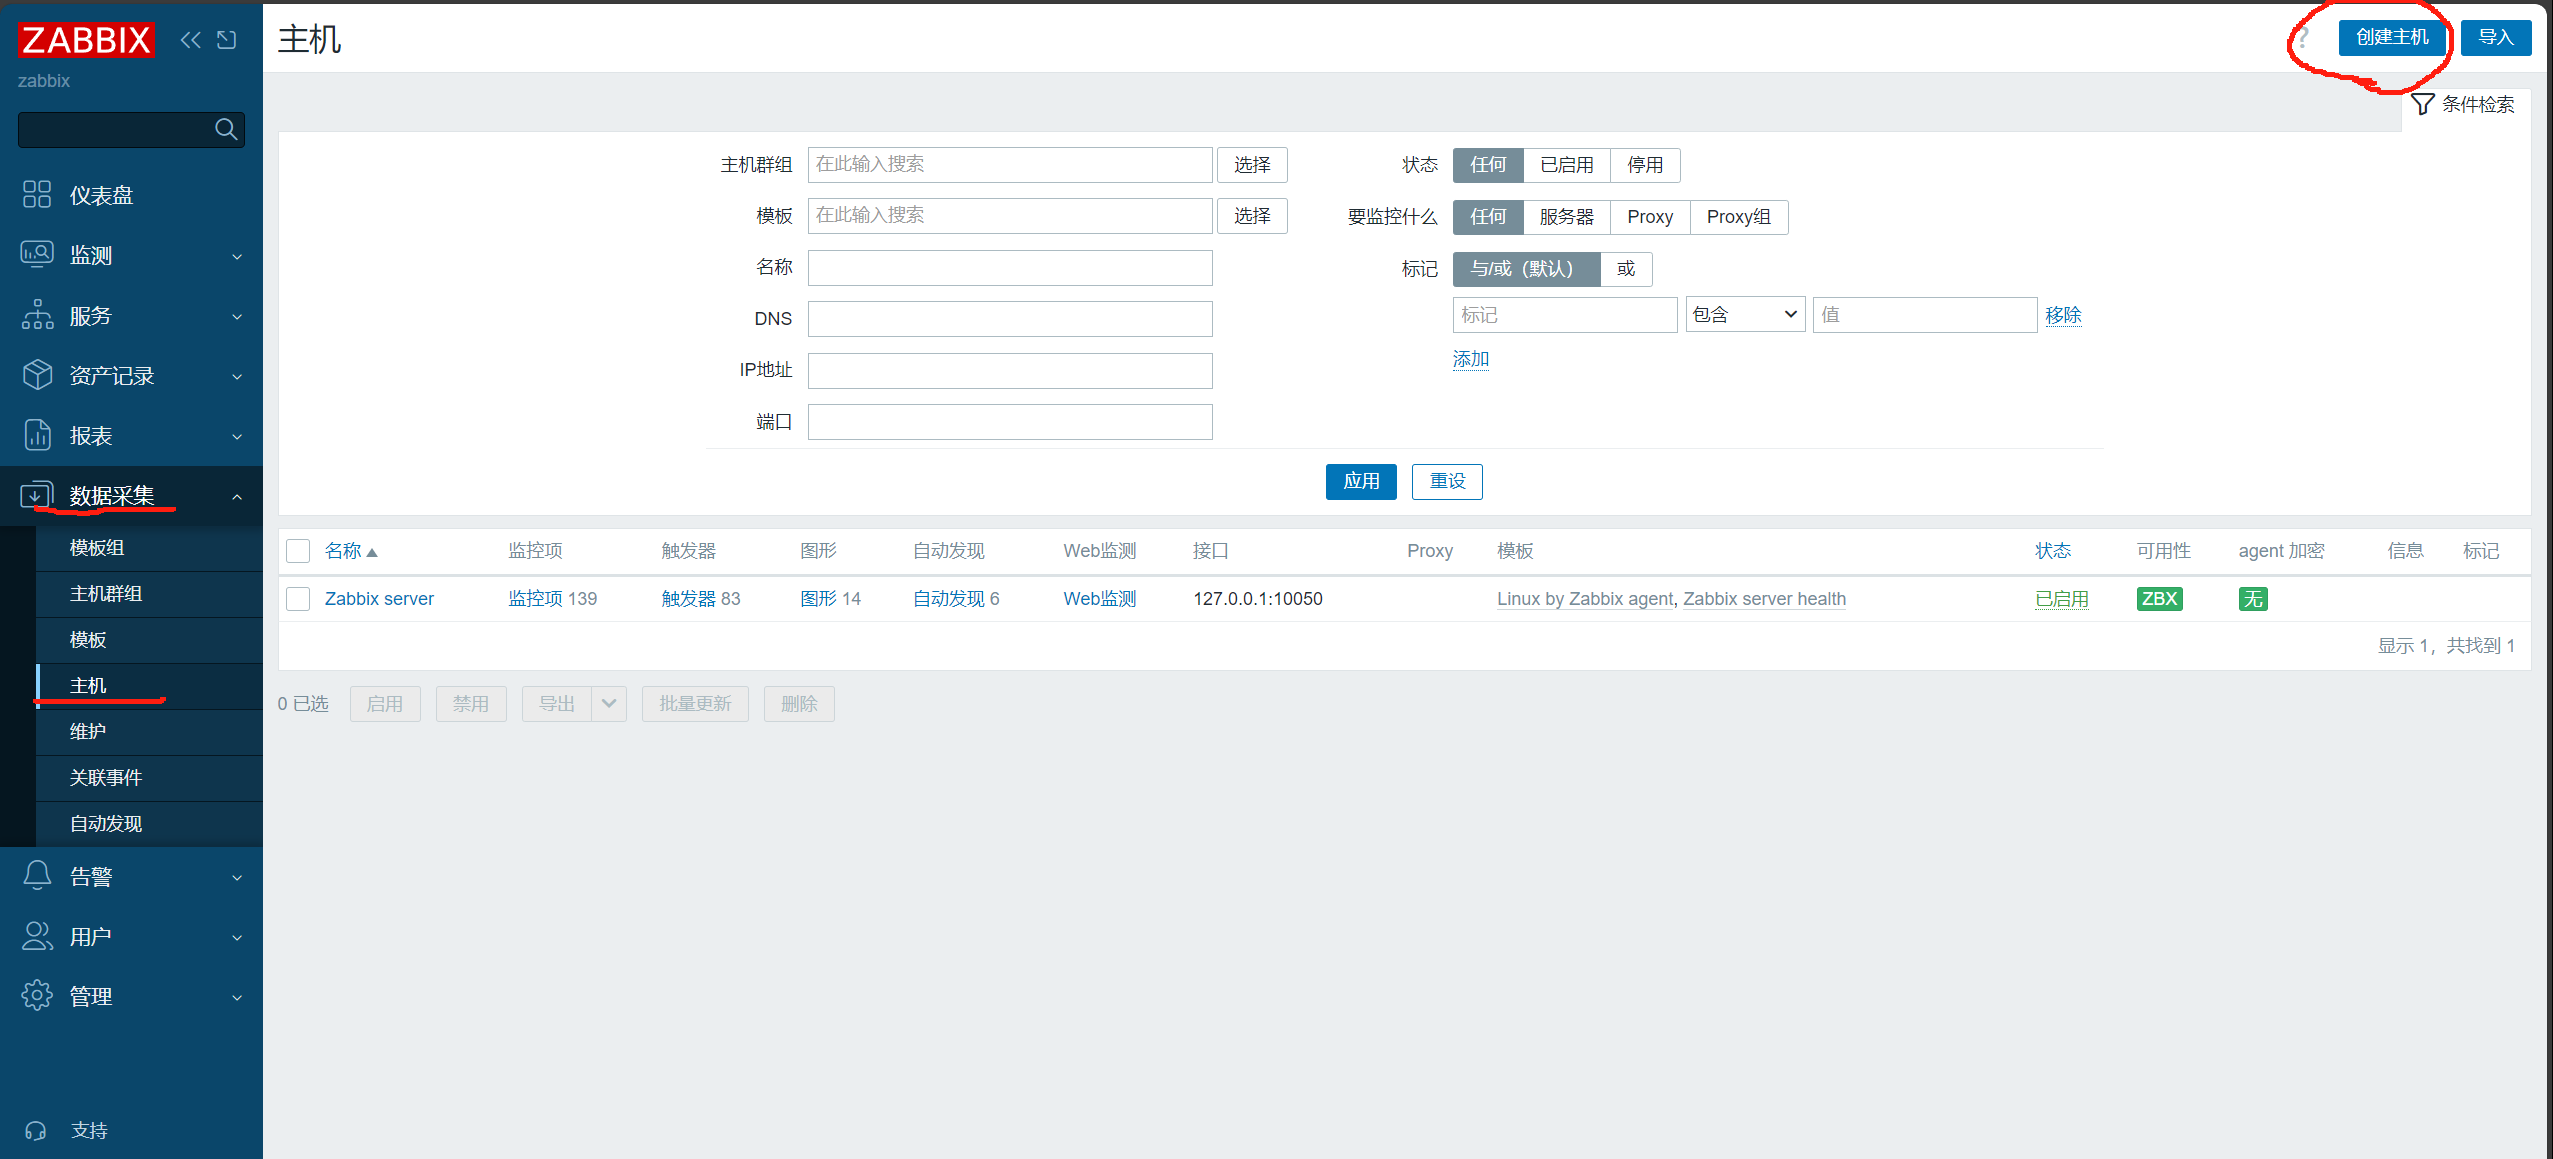Expand the 用户 menu chevron

tap(237, 937)
